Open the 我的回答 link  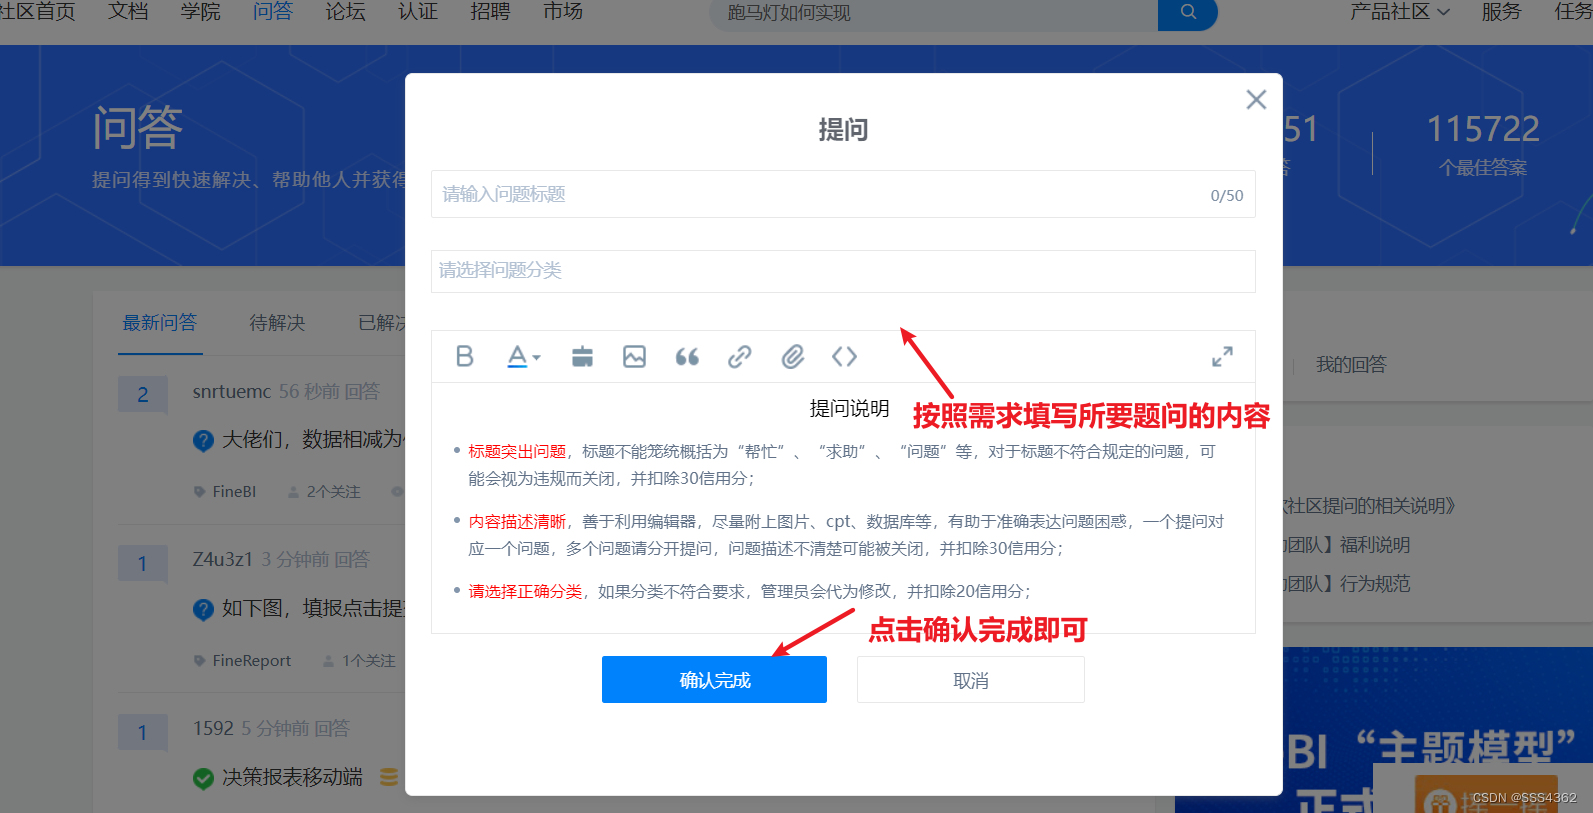coord(1351,364)
